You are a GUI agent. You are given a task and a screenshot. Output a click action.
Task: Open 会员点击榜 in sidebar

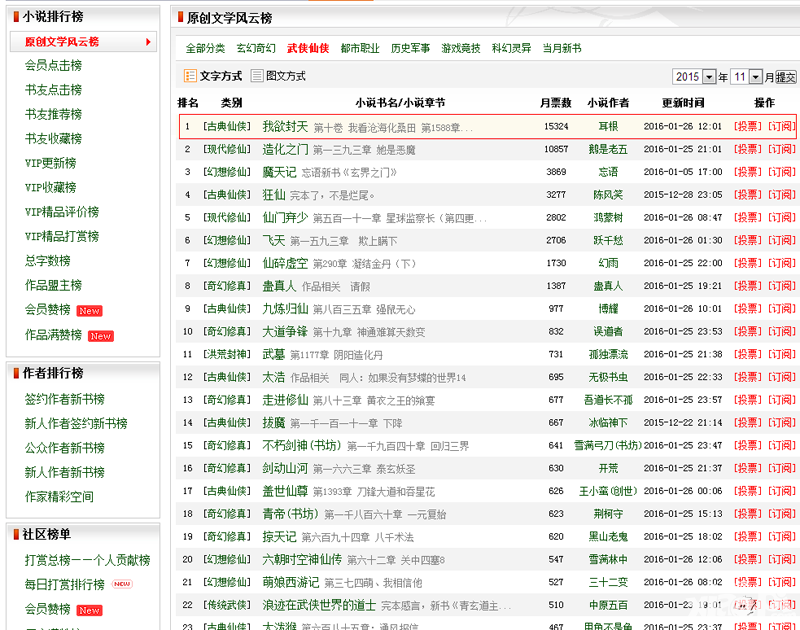tap(53, 65)
